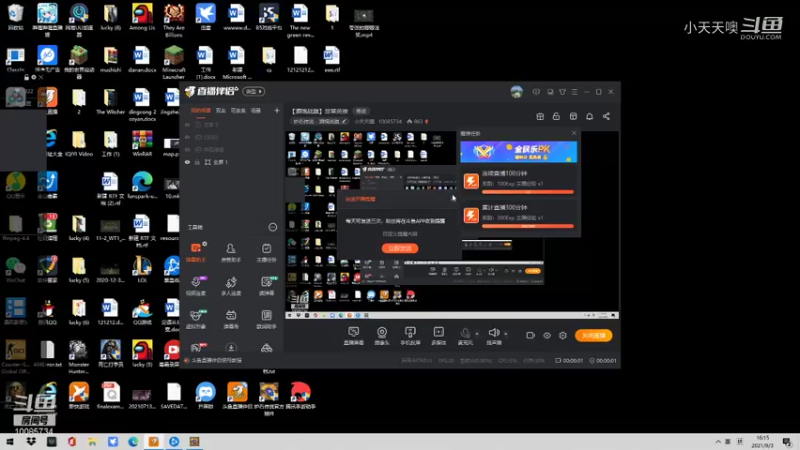Select the 全屏 1 source row

point(232,162)
